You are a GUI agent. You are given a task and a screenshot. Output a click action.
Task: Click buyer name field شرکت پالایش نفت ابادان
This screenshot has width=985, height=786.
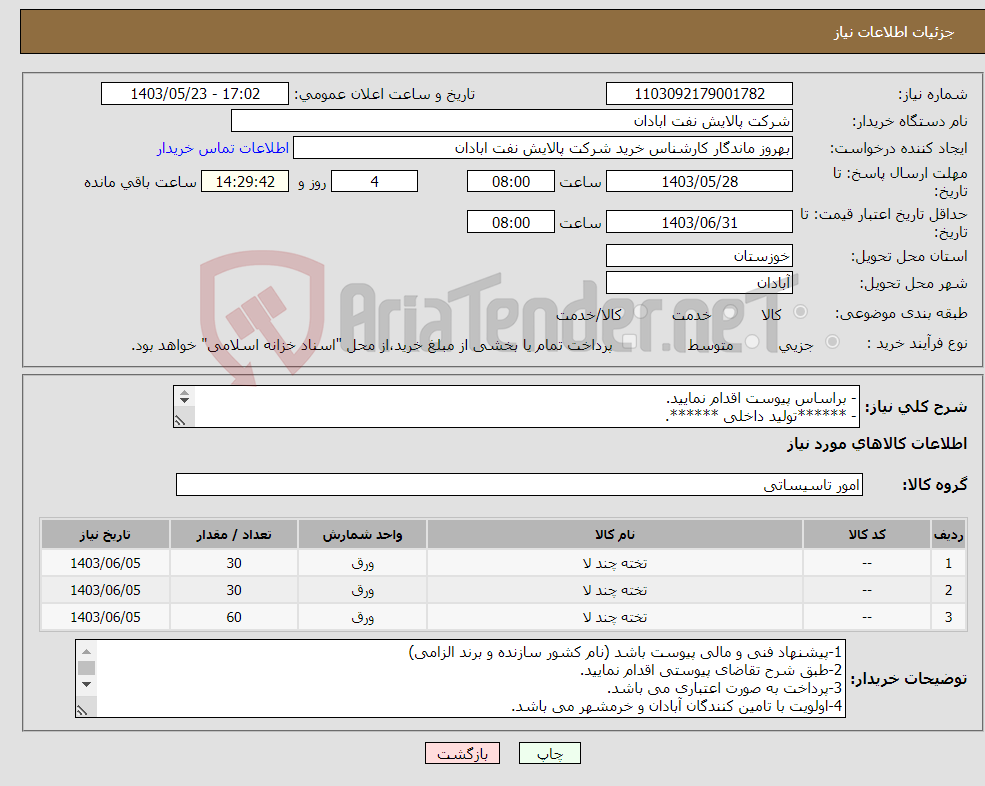coord(512,121)
